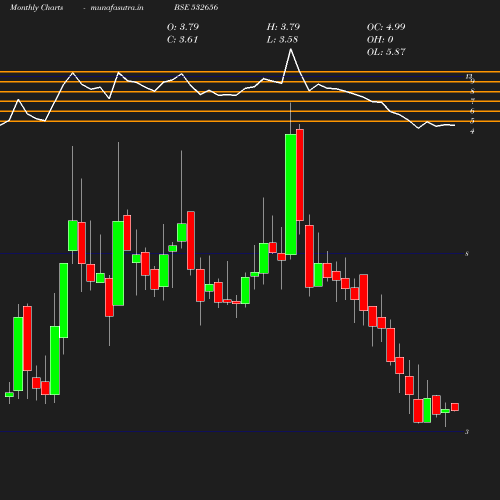The width and height of the screenshot is (500, 500).
Task: Click the tallest green candlestick body
Action: coord(291,194)
